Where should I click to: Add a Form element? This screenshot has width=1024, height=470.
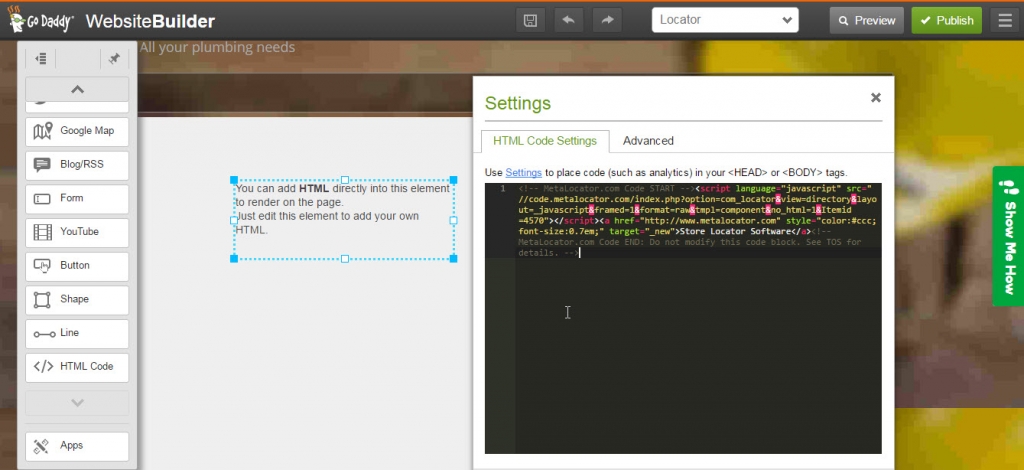[77, 198]
